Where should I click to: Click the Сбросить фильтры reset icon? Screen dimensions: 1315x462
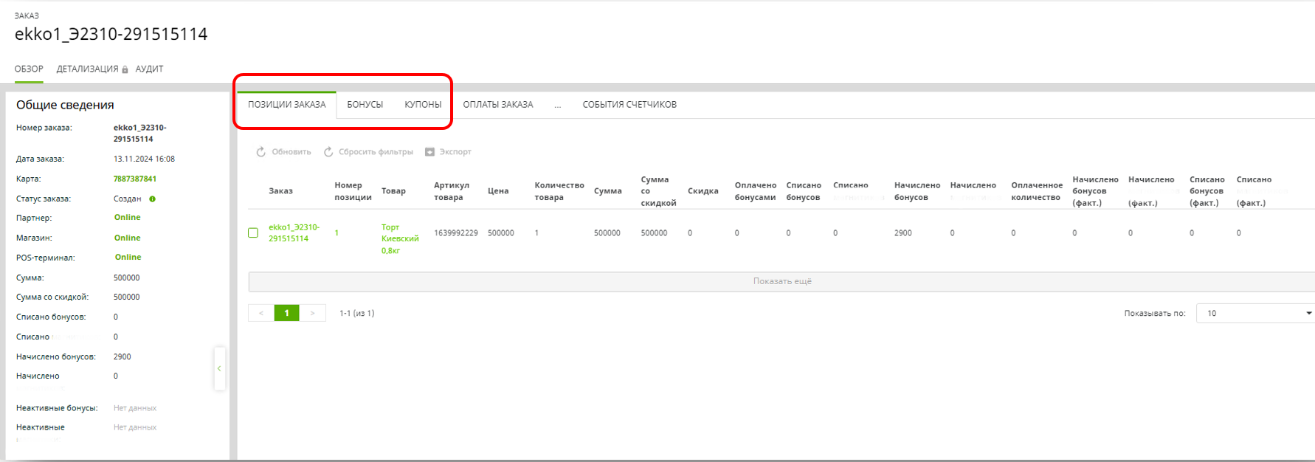point(328,152)
